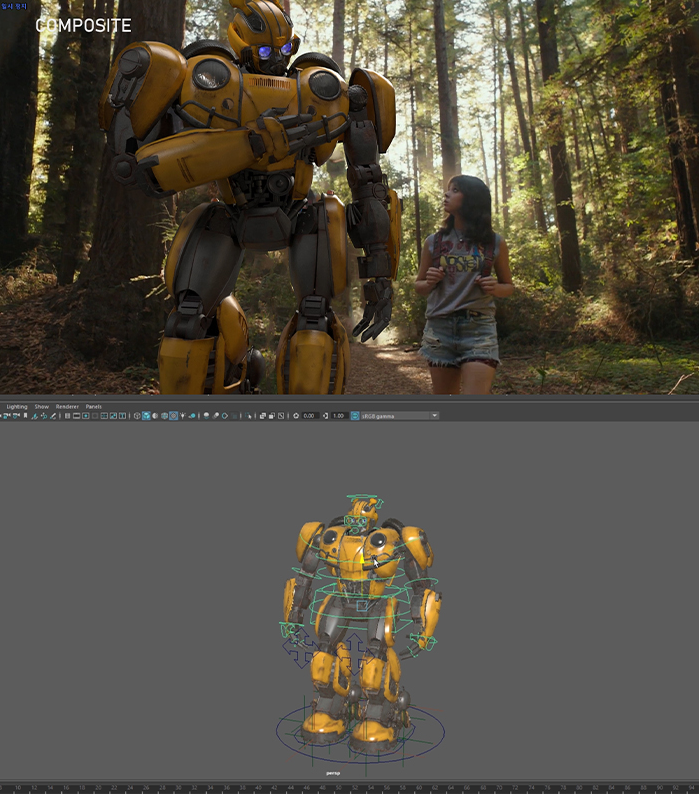Image resolution: width=699 pixels, height=794 pixels.
Task: Click the Lock Camera icon
Action: pyautogui.click(x=6, y=416)
